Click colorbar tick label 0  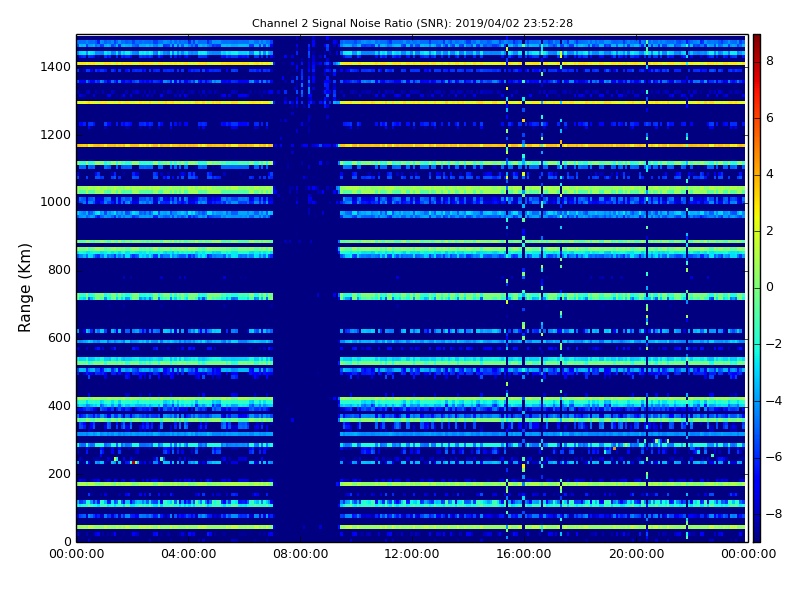[770, 287]
